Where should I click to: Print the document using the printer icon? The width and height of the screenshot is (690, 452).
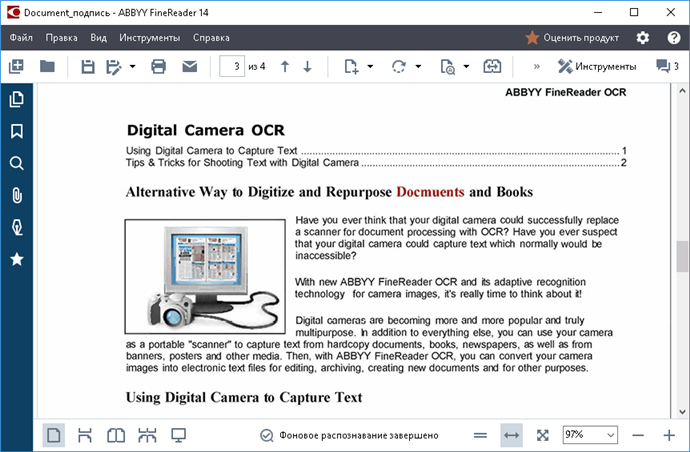tap(158, 66)
